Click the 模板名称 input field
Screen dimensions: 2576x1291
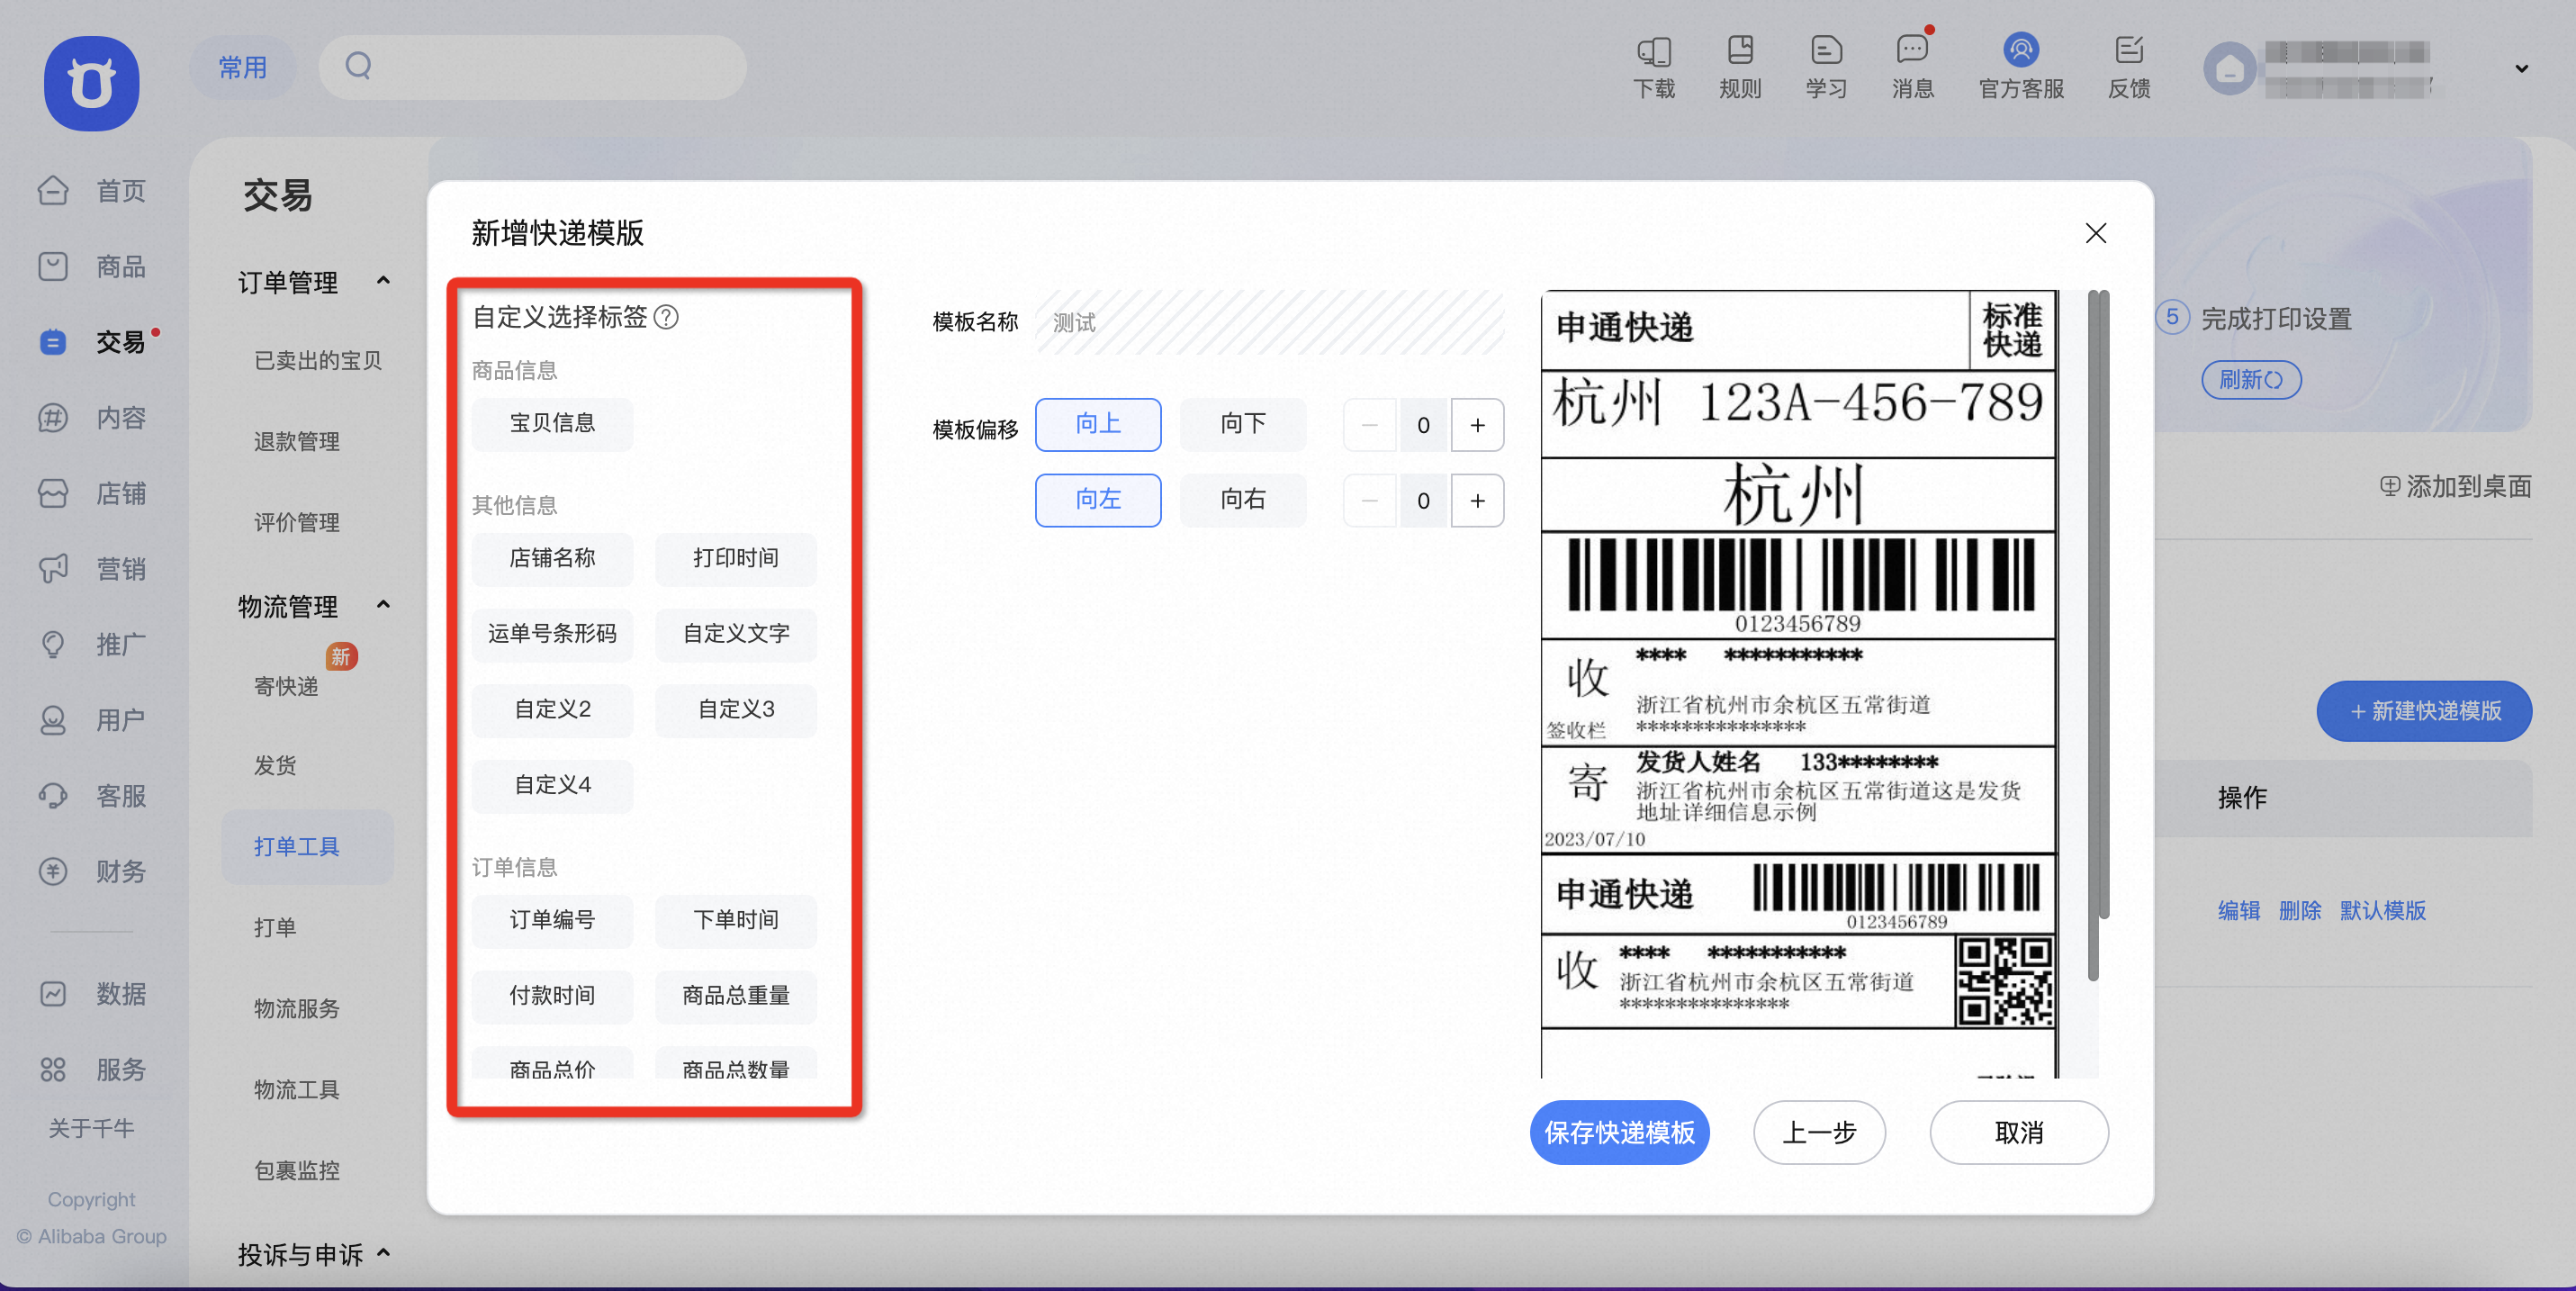(1270, 322)
